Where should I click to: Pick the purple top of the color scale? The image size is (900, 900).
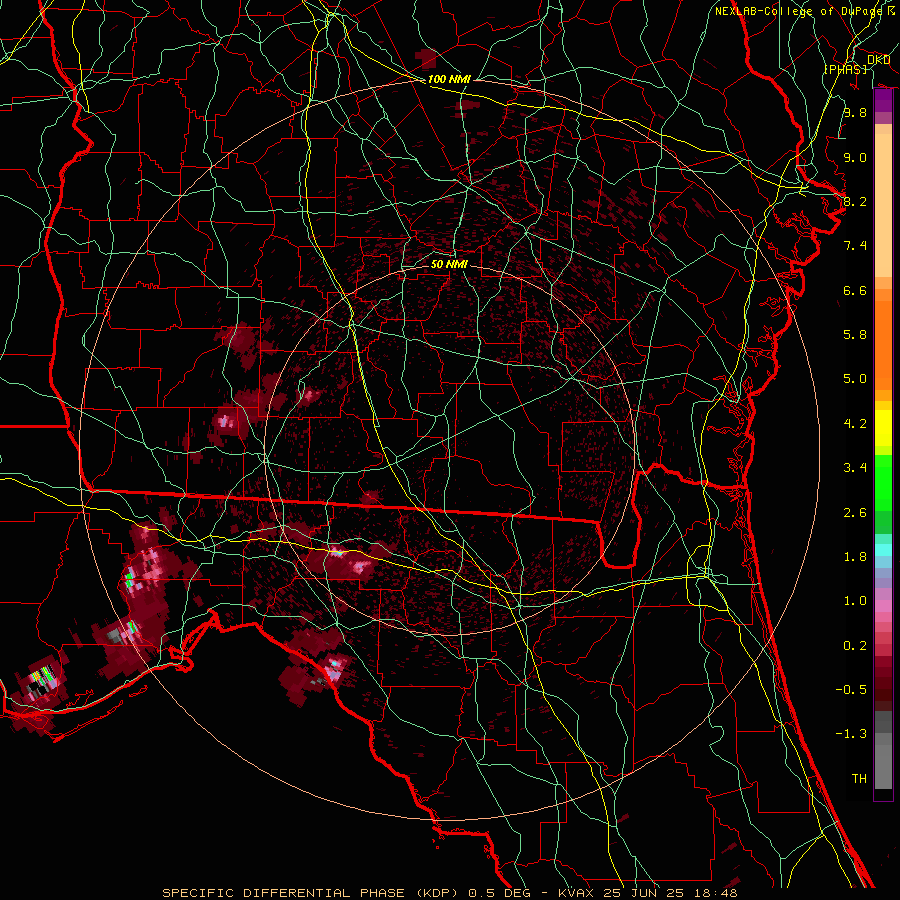(x=883, y=100)
